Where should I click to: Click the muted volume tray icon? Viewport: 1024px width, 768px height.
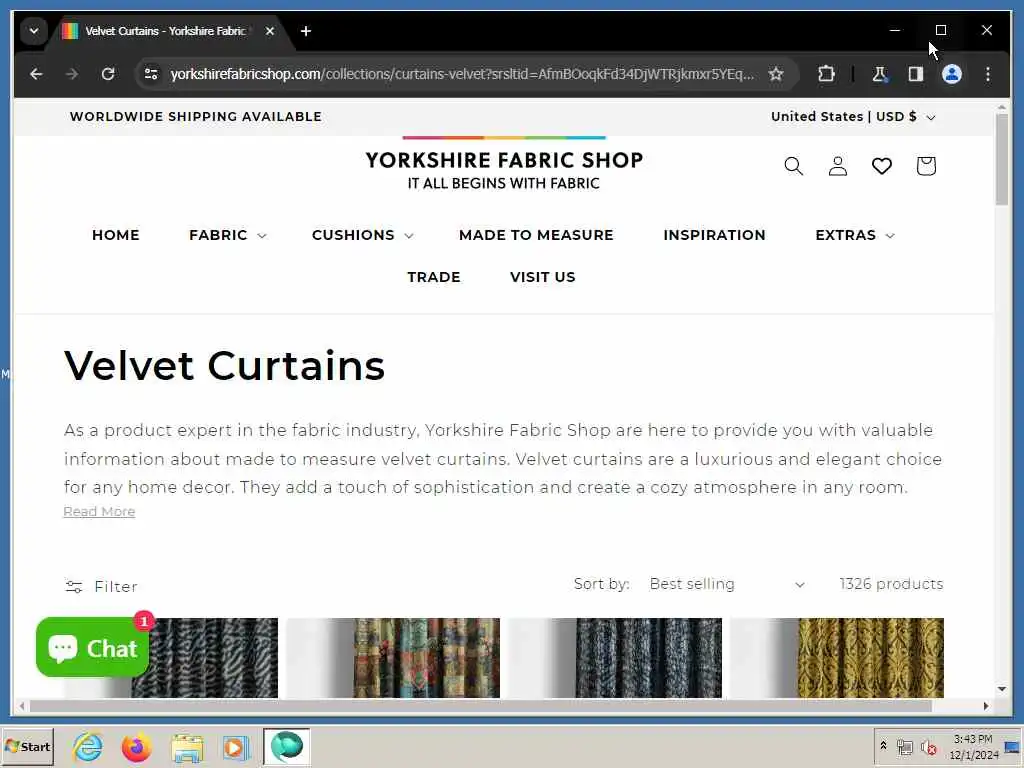[x=928, y=746]
